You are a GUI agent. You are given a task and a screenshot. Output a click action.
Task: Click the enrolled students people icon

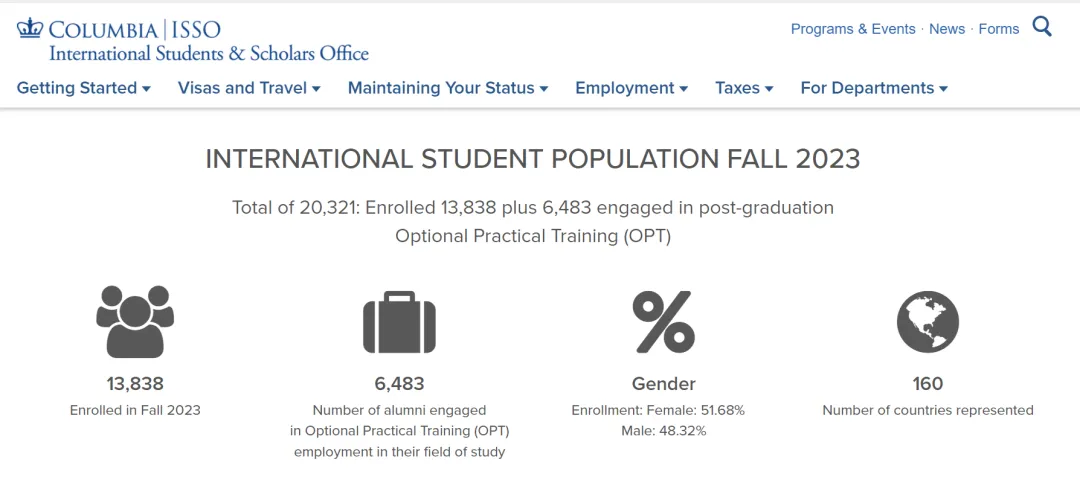(x=135, y=321)
